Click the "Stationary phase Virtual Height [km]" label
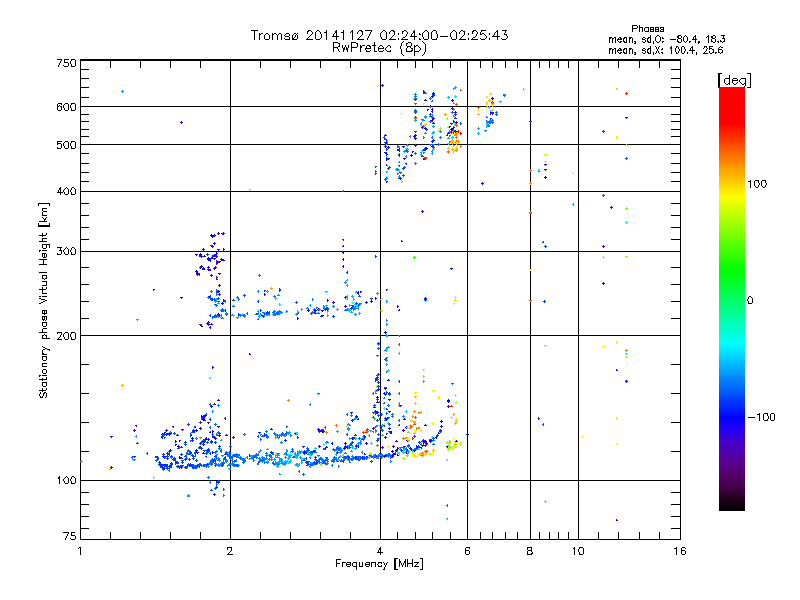Screen dimensions: 800x600 [x=44, y=300]
